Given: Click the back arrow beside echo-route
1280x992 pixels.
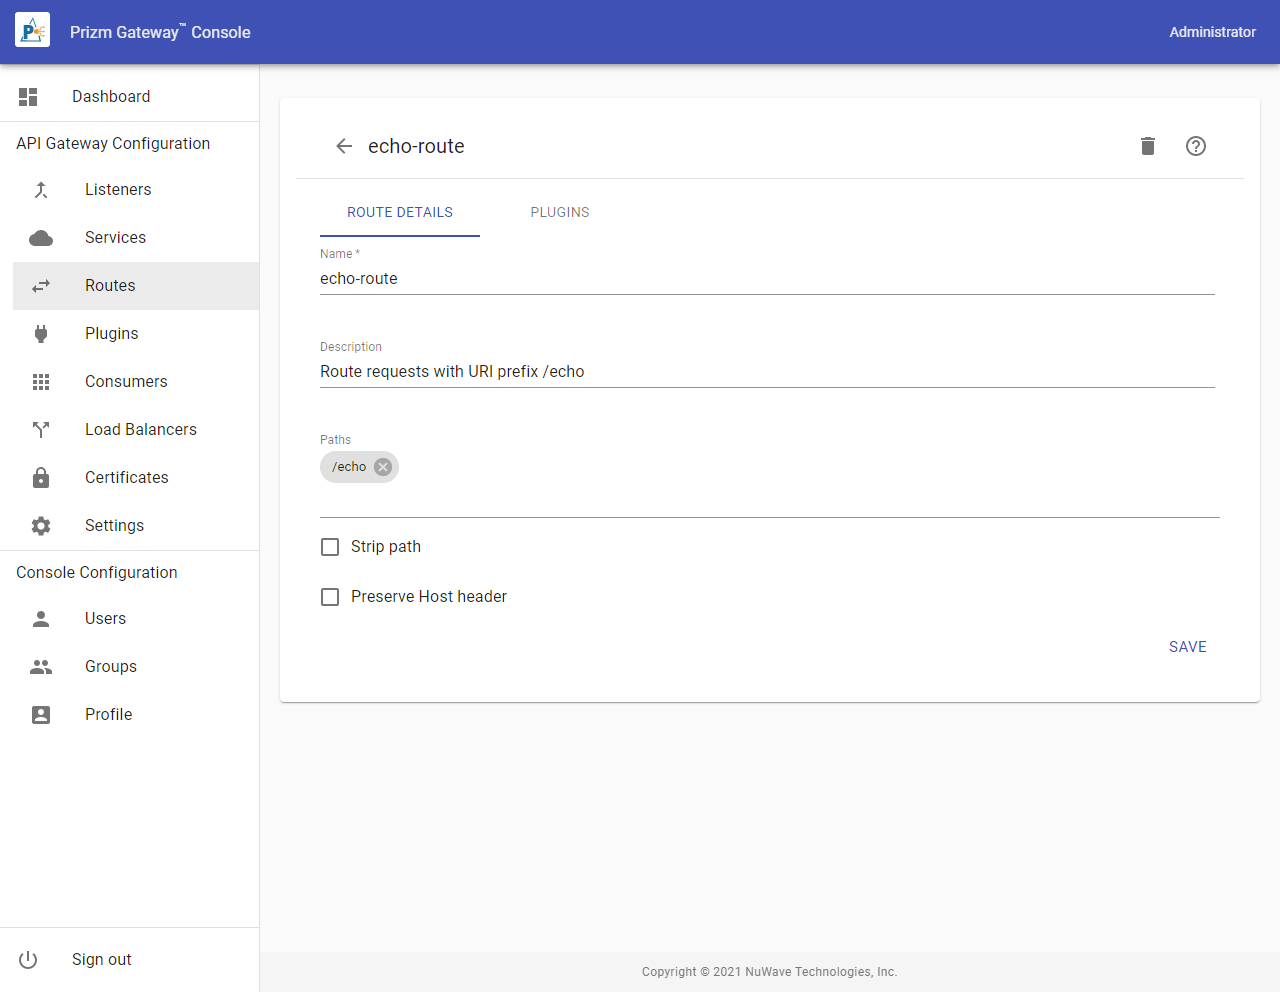Looking at the screenshot, I should point(344,146).
